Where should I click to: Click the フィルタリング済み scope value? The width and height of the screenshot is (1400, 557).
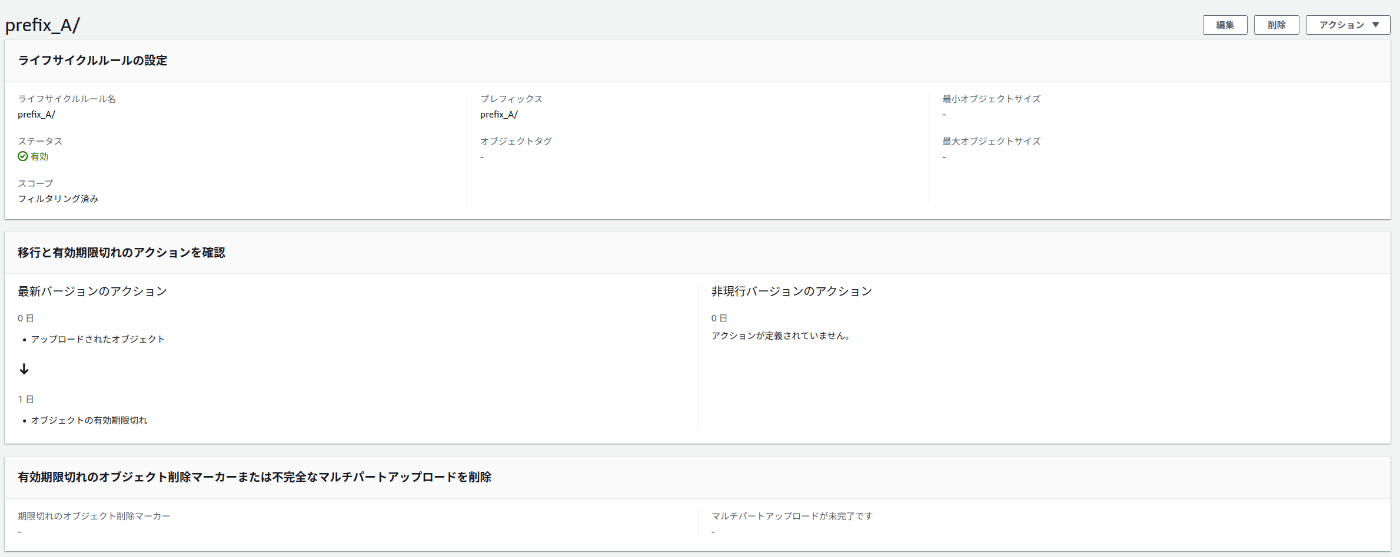click(58, 198)
